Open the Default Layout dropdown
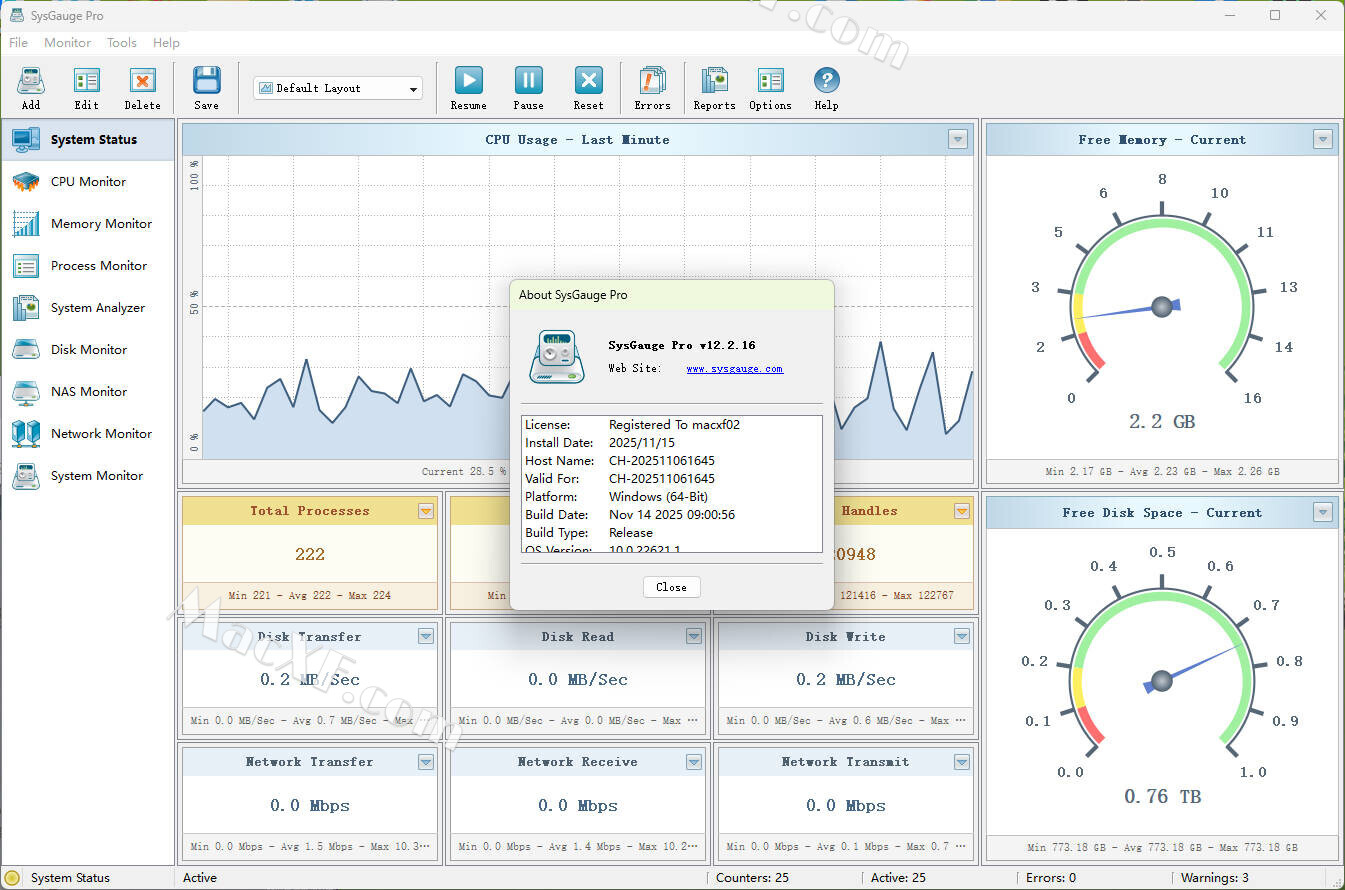 click(x=338, y=88)
